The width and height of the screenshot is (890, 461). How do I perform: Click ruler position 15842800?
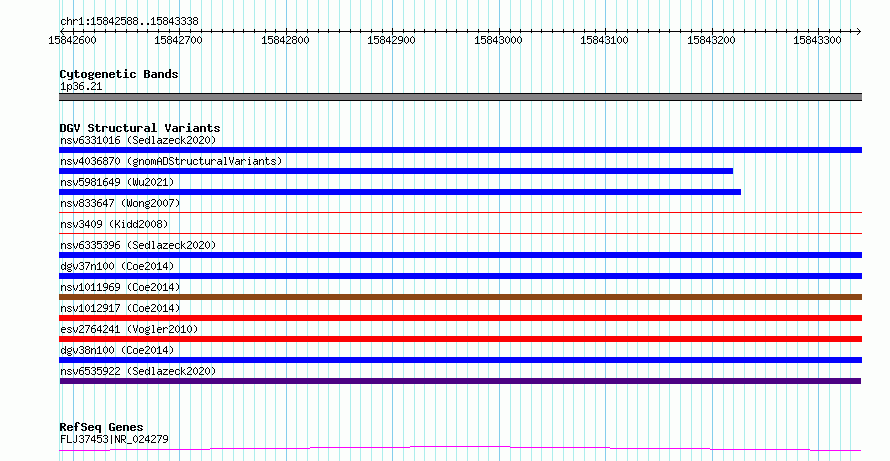pos(285,40)
